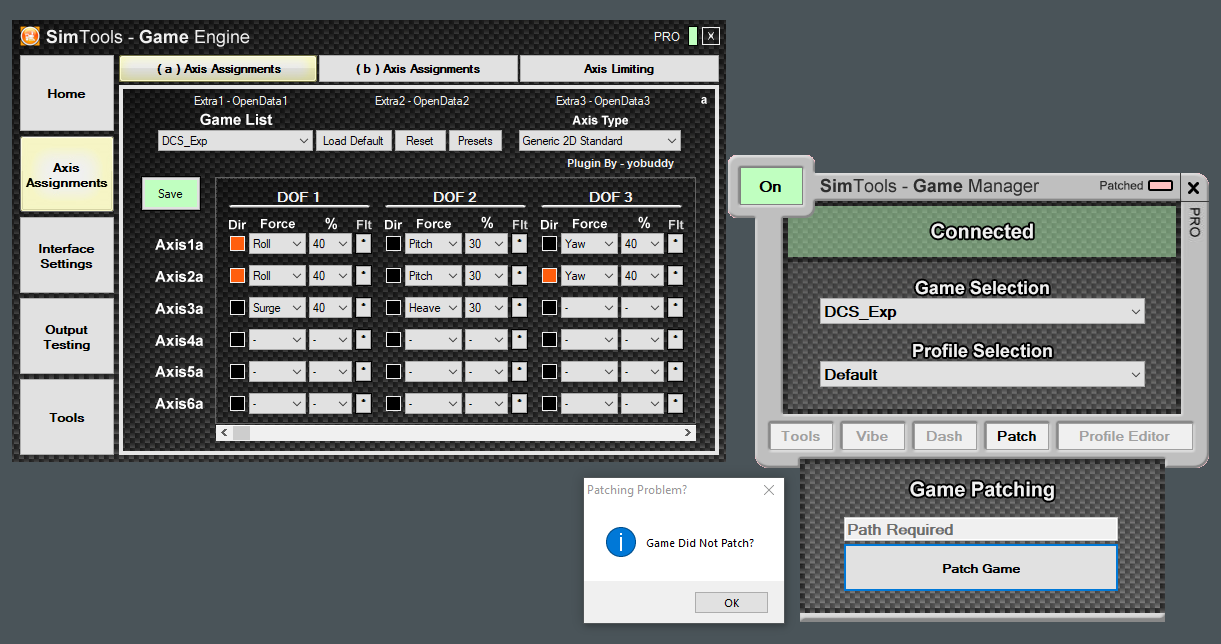Viewport: 1221px width, 644px height.
Task: Click Axis3a DOF 3 filter asterisk button
Action: 675,307
